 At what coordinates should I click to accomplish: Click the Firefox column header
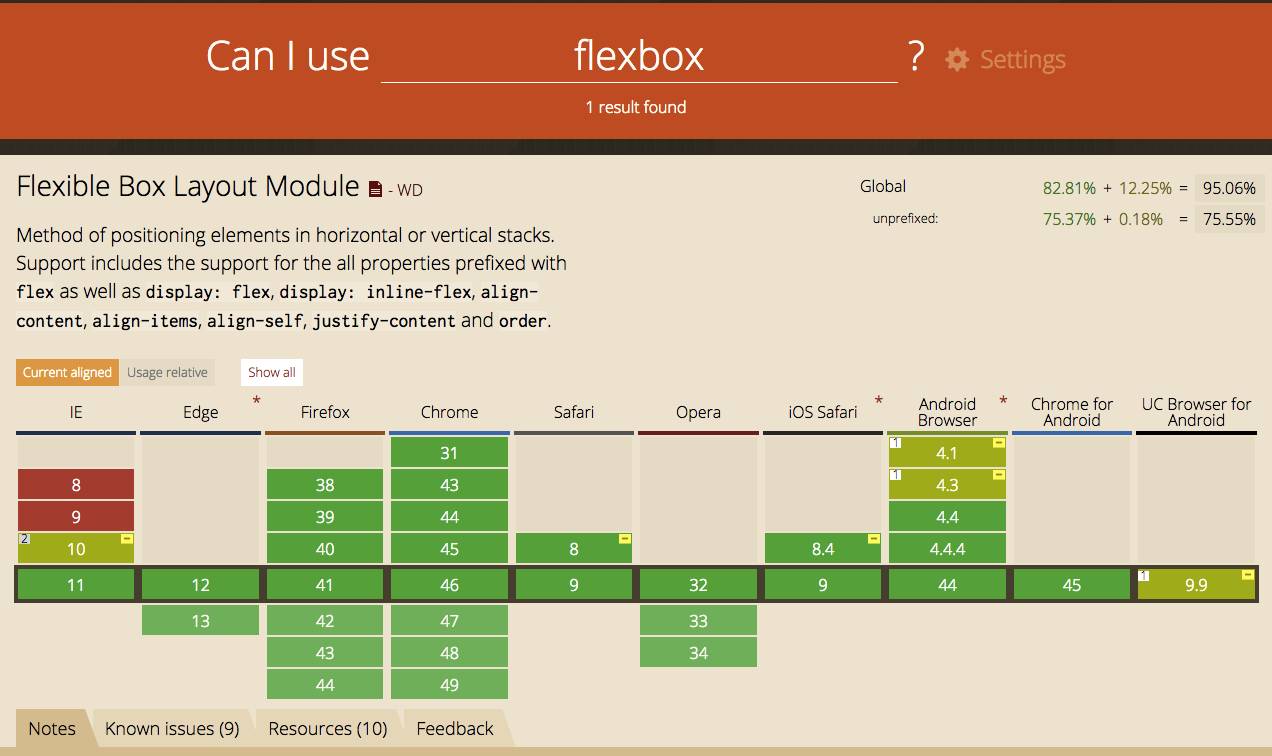[x=325, y=412]
